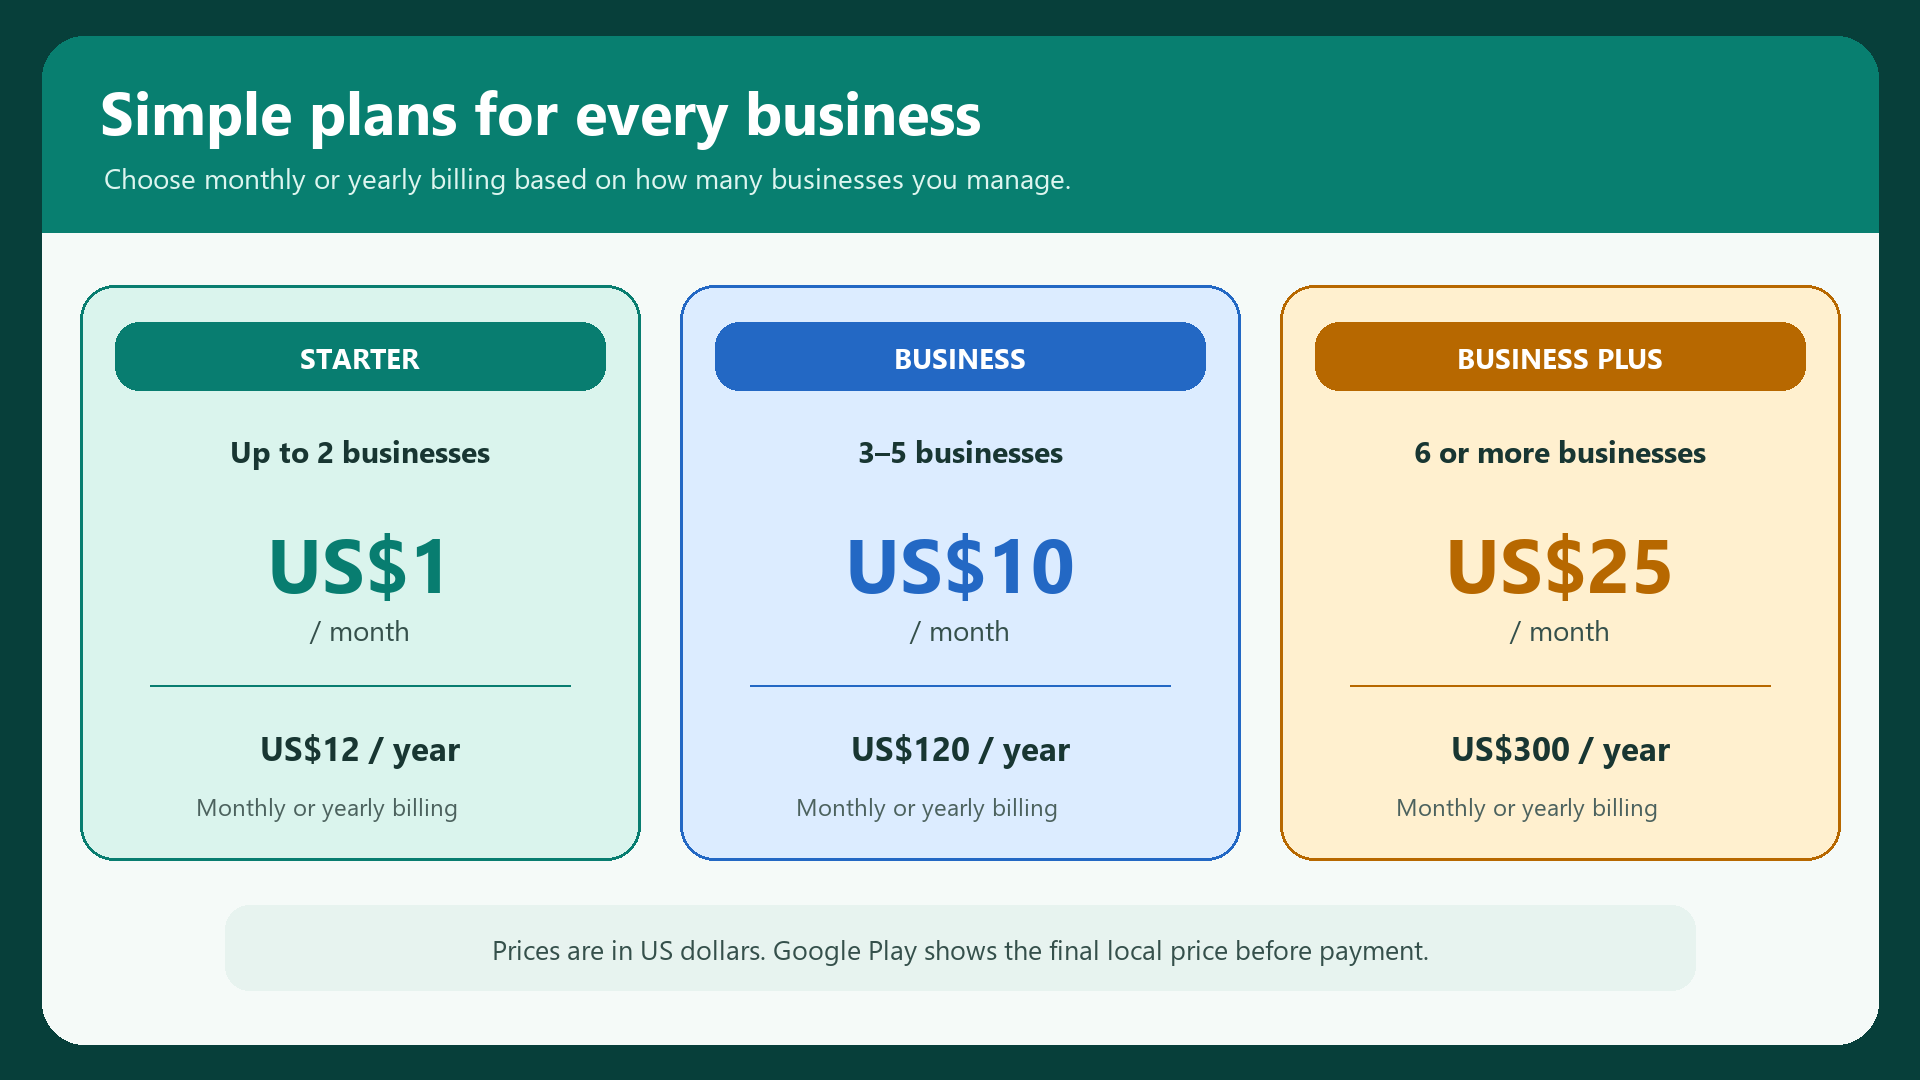
Task: Click 'Monthly or yearly billing' in Starter card
Action: coord(327,808)
